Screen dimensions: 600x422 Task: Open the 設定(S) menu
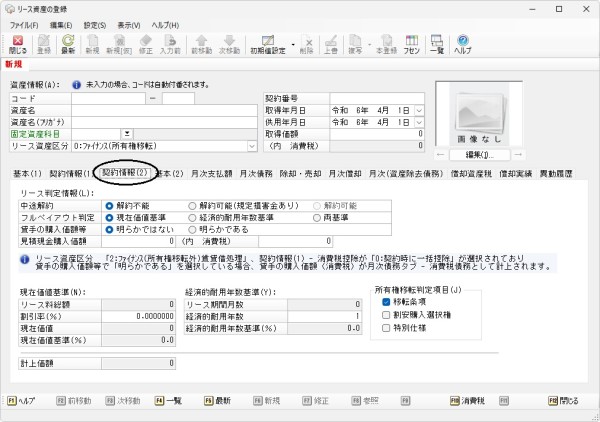pos(96,23)
